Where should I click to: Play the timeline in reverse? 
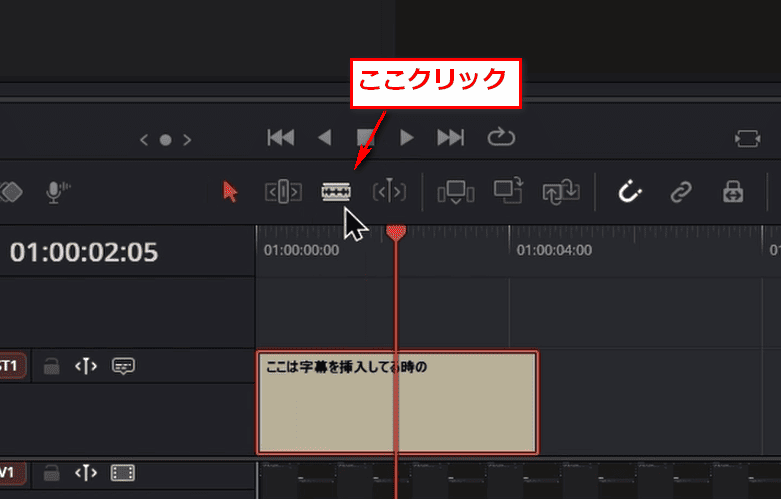tap(324, 138)
